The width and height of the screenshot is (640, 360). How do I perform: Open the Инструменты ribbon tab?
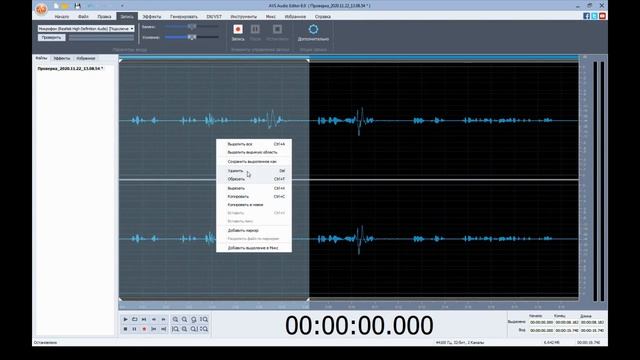244,17
